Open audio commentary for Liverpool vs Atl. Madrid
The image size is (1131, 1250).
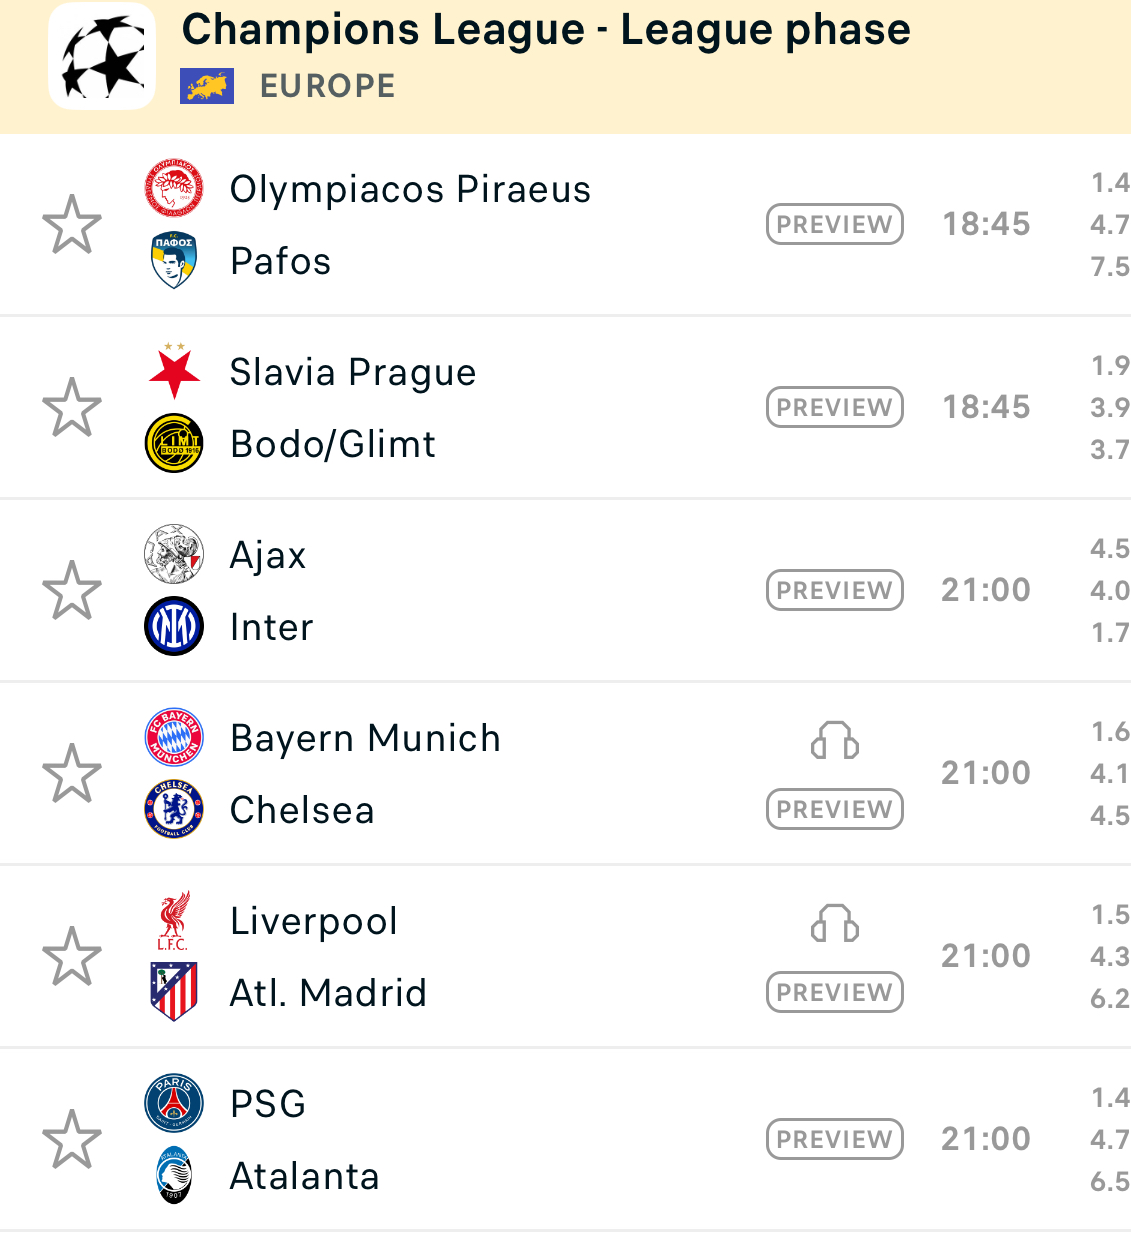pyautogui.click(x=834, y=924)
